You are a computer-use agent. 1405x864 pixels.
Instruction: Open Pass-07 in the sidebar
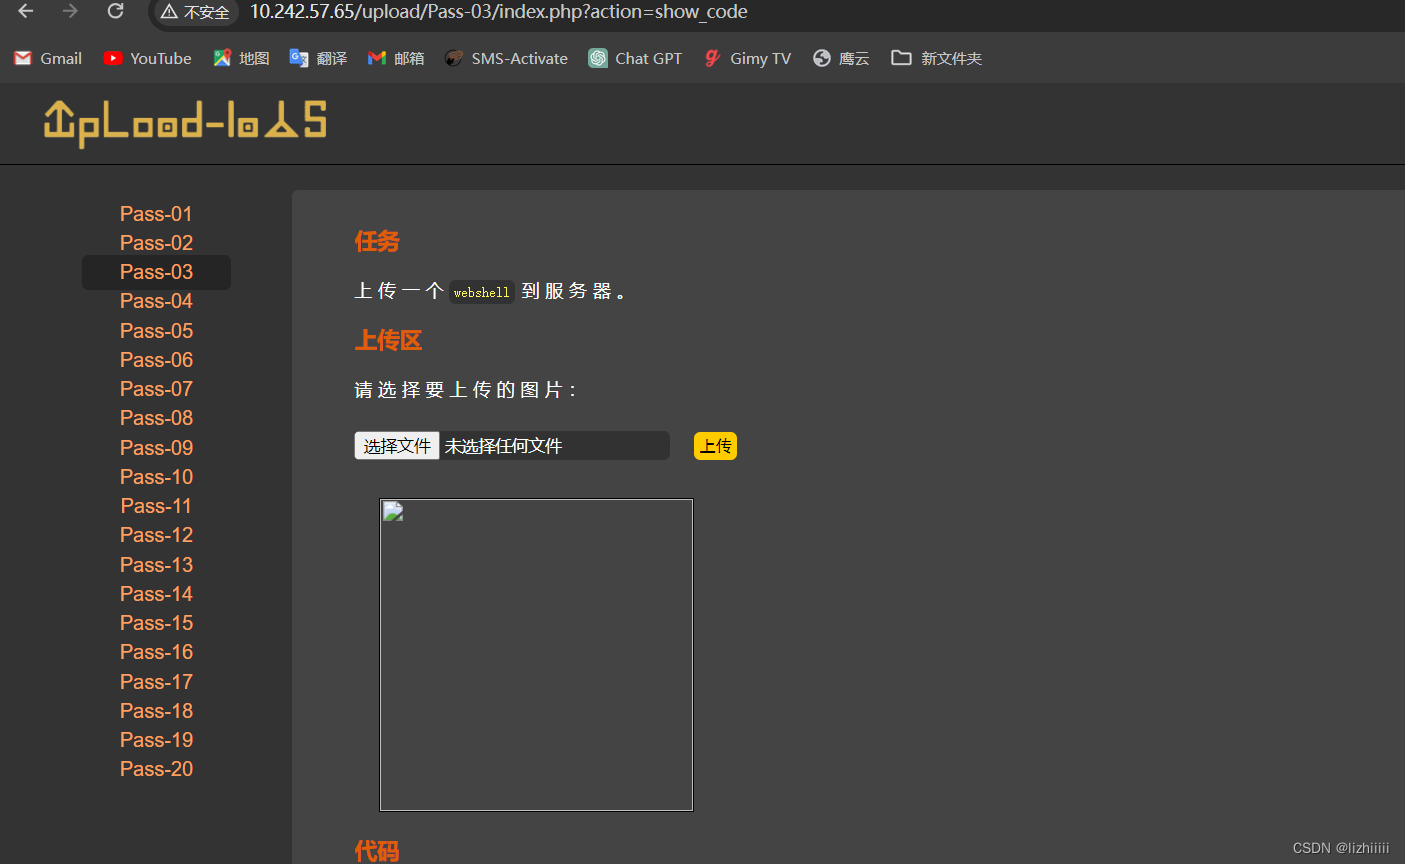pyautogui.click(x=156, y=389)
